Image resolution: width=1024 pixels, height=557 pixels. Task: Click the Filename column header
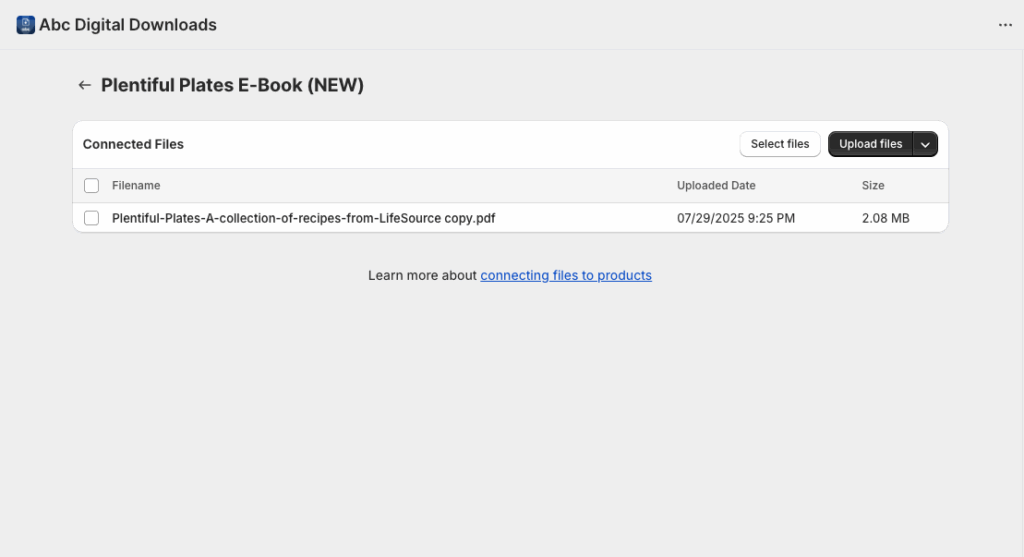136,185
